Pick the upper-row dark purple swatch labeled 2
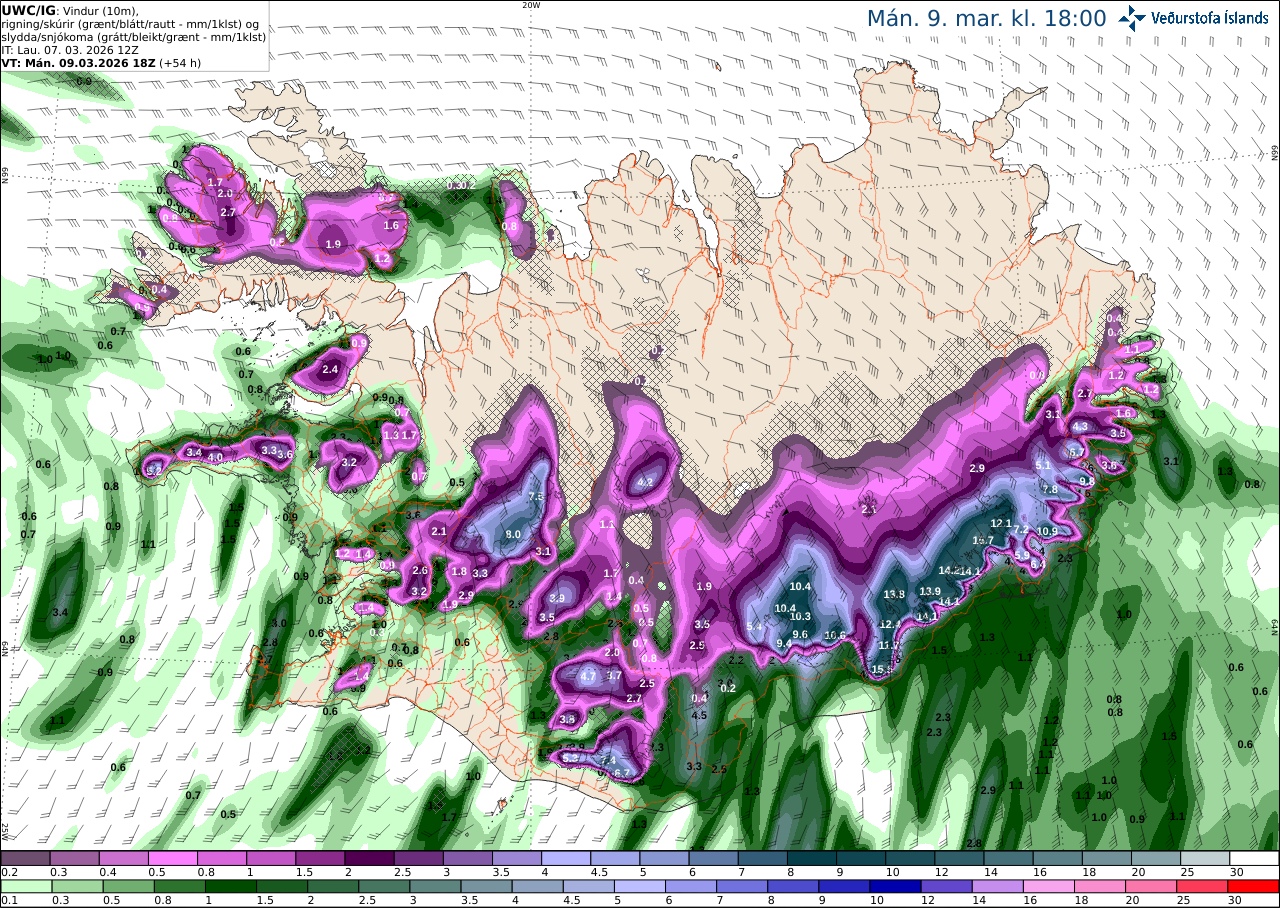Viewport: 1280px width, 908px height. point(369,858)
